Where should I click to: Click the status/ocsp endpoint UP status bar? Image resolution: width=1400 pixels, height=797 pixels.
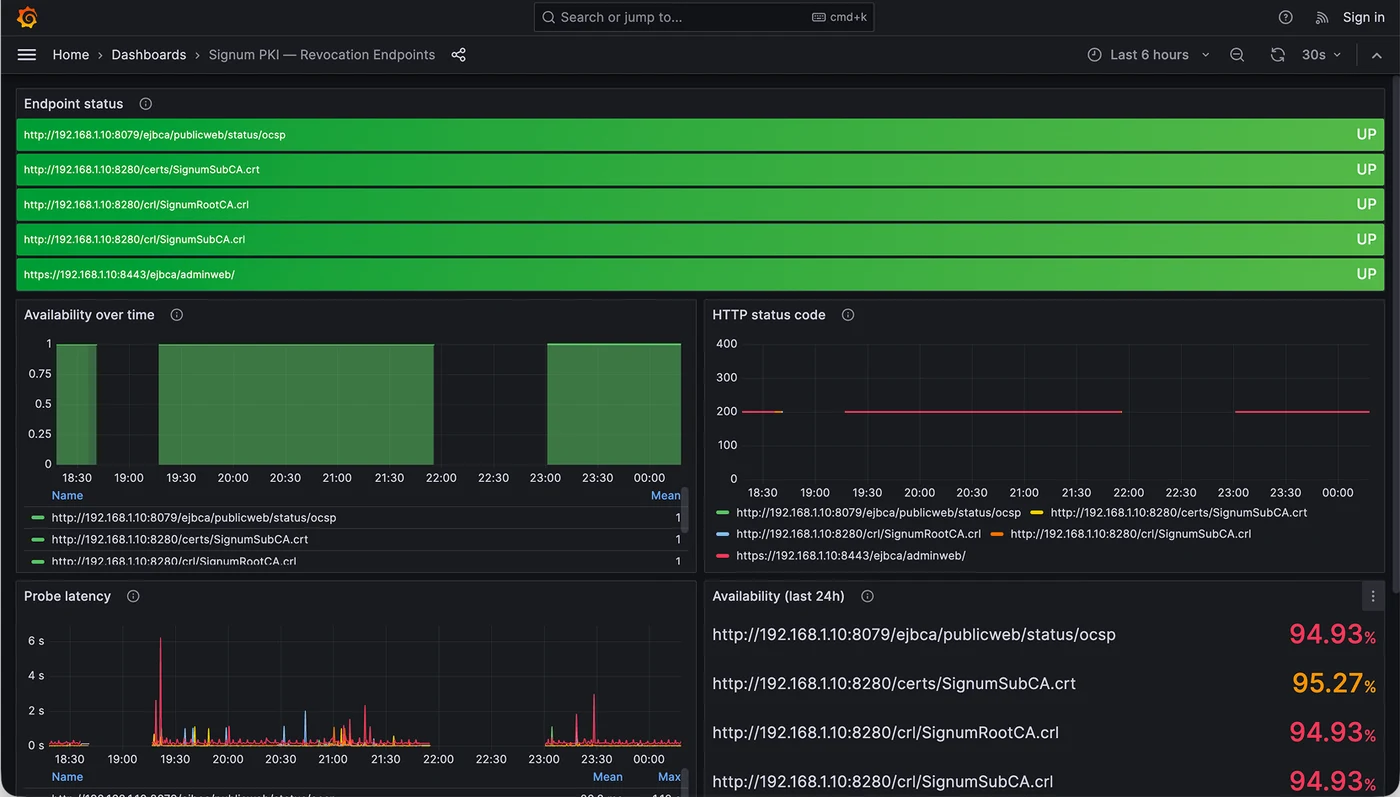700,135
